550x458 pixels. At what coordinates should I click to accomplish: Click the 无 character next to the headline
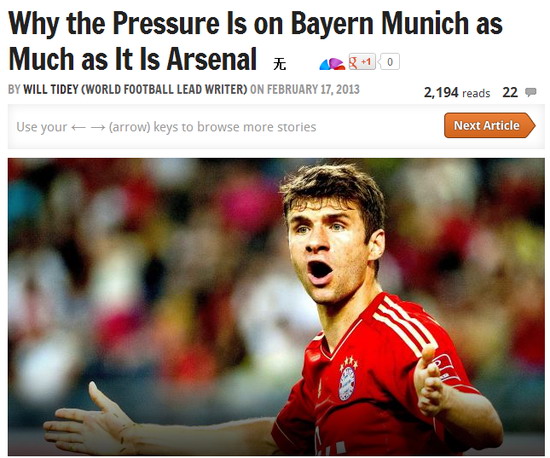coord(280,64)
